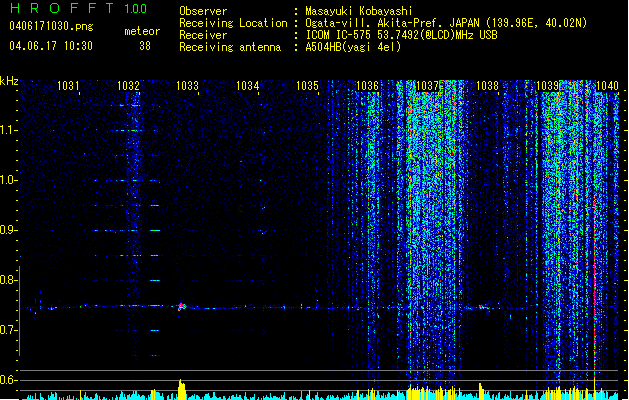The image size is (629, 400).
Task: Click the Ogata-vill. Akita-Pref. JAPAN location text
Action: (446, 23)
